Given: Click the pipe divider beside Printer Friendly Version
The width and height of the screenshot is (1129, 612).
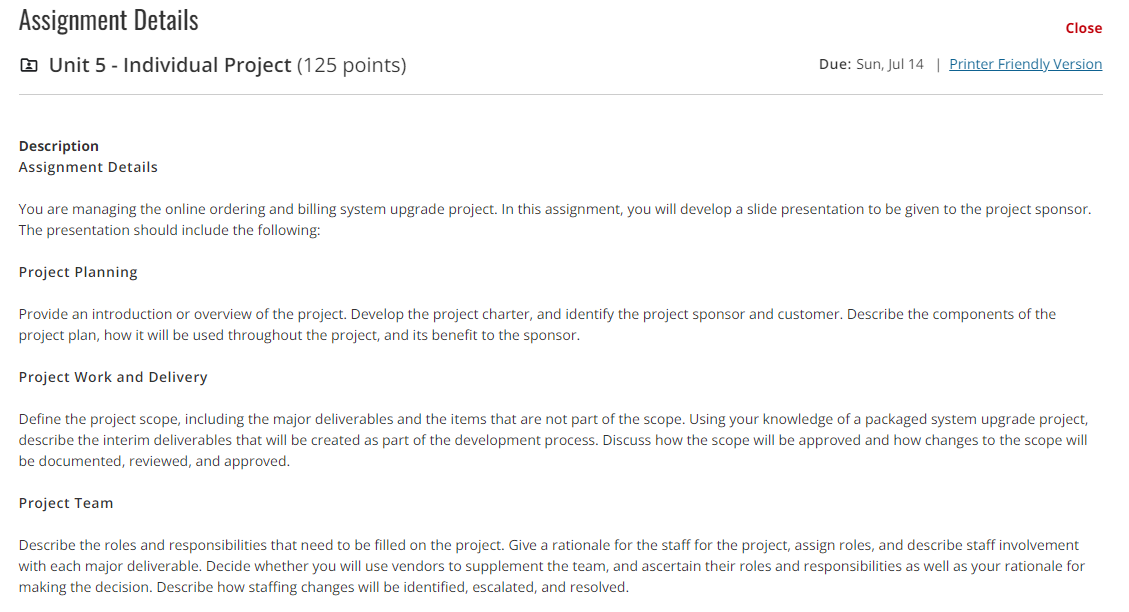Looking at the screenshot, I should (937, 64).
